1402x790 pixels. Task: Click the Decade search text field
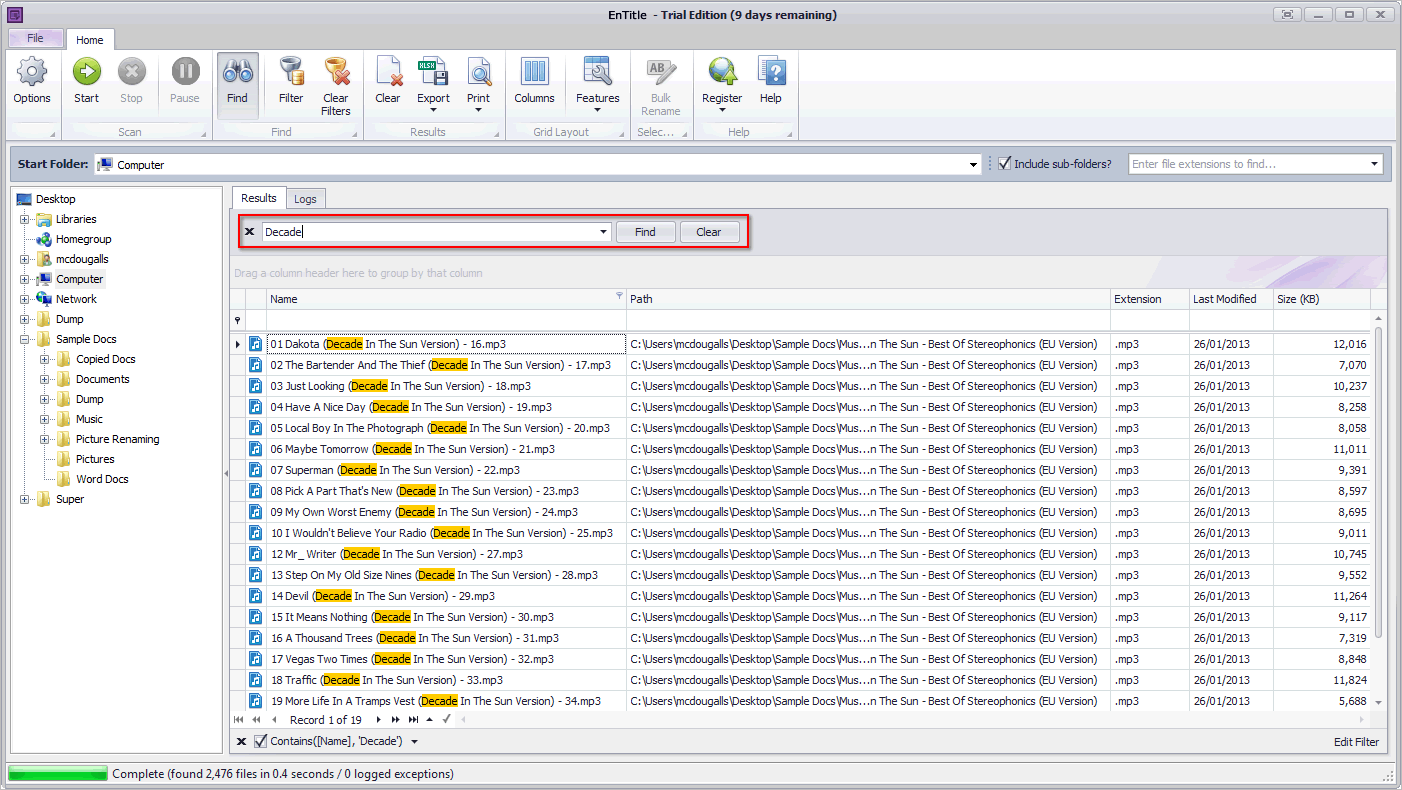click(430, 232)
